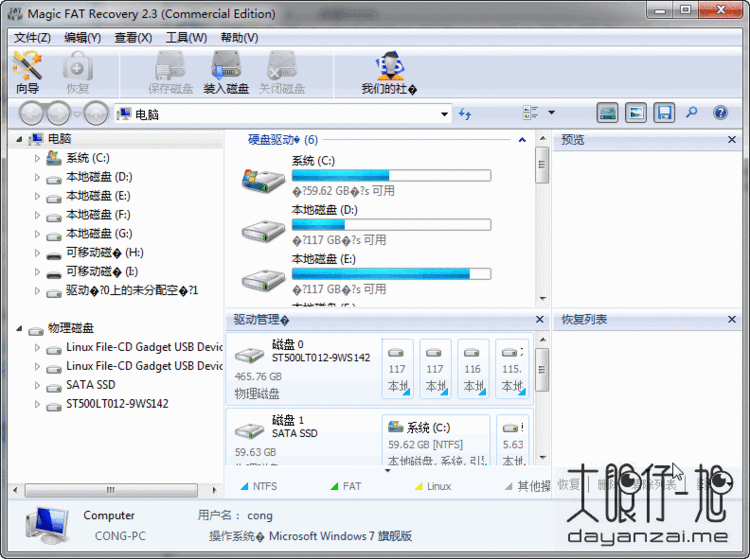Open the 帮助(V) menu

click(x=239, y=38)
